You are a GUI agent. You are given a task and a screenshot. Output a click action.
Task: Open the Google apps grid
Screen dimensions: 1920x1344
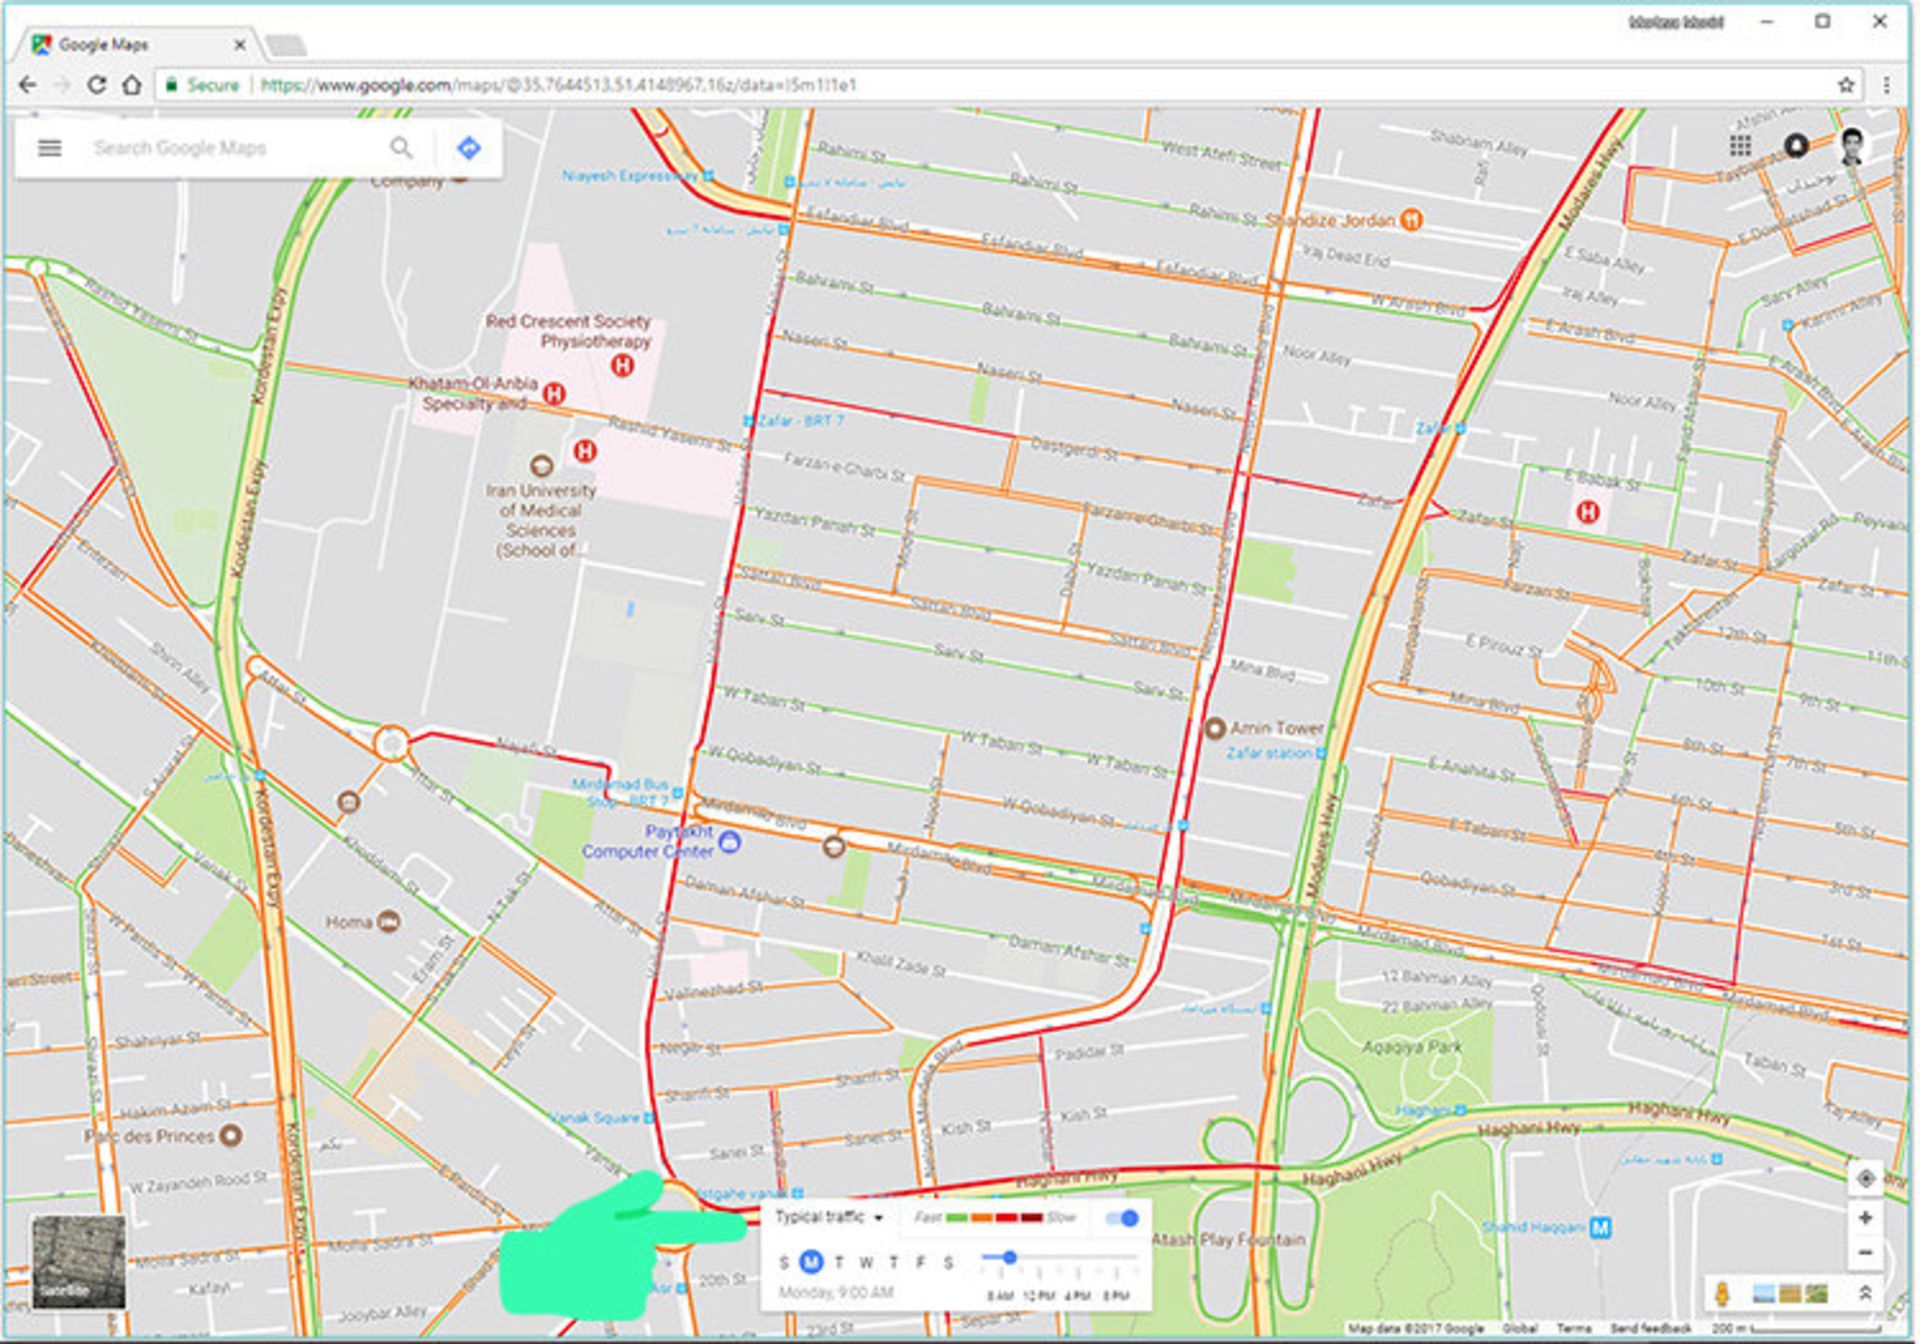point(1740,146)
